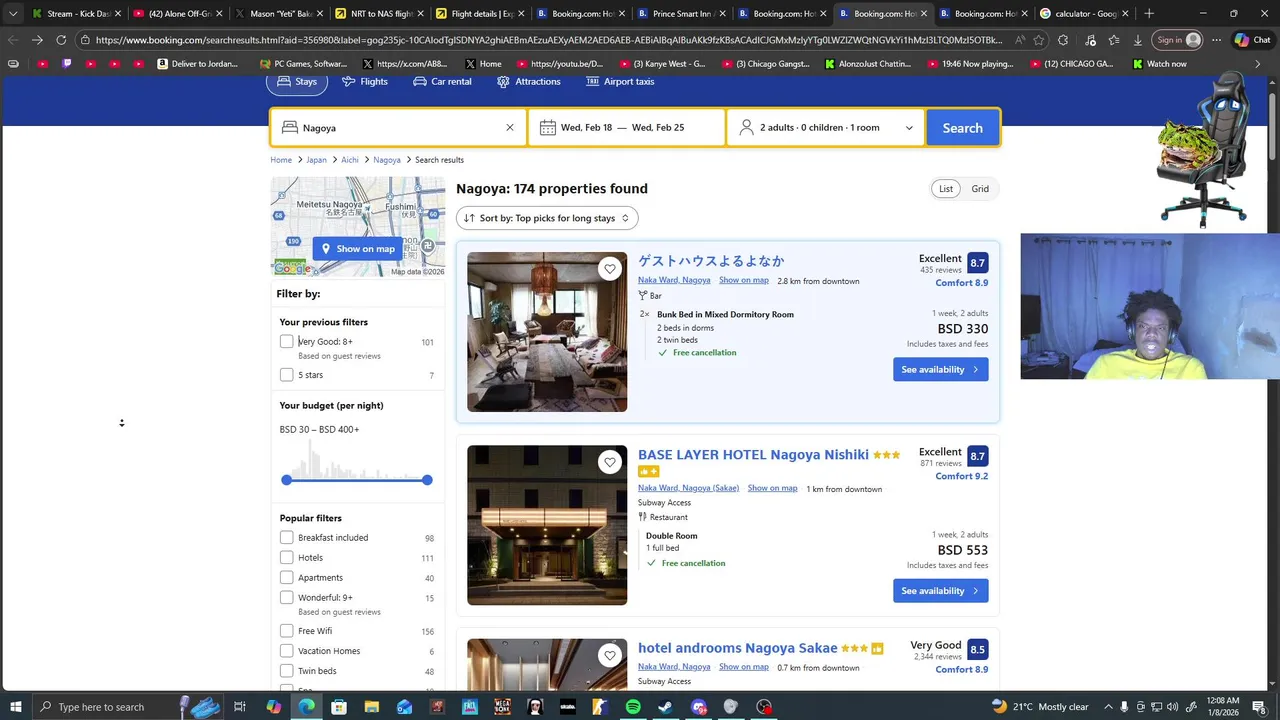The width and height of the screenshot is (1280, 720).
Task: Open the Airport taxis tab
Action: (x=620, y=82)
